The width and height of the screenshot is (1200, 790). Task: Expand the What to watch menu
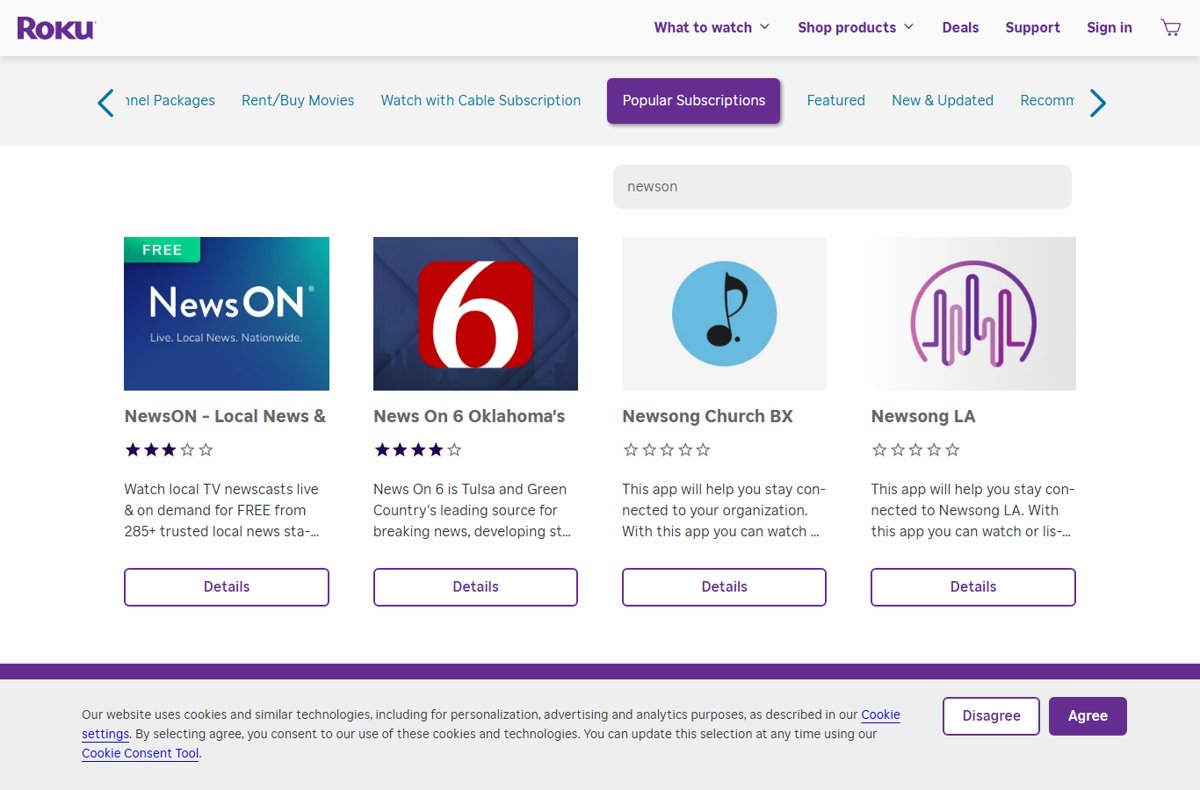click(x=712, y=28)
